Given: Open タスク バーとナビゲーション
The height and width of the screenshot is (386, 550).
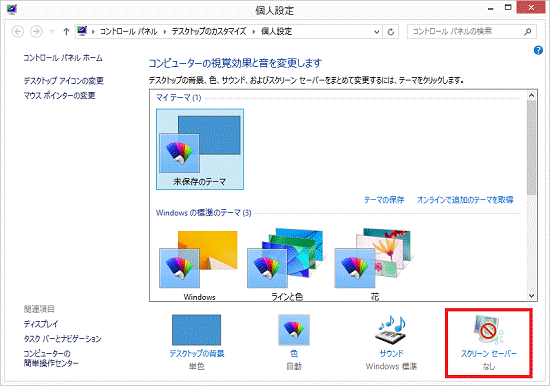Looking at the screenshot, I should [62, 339].
